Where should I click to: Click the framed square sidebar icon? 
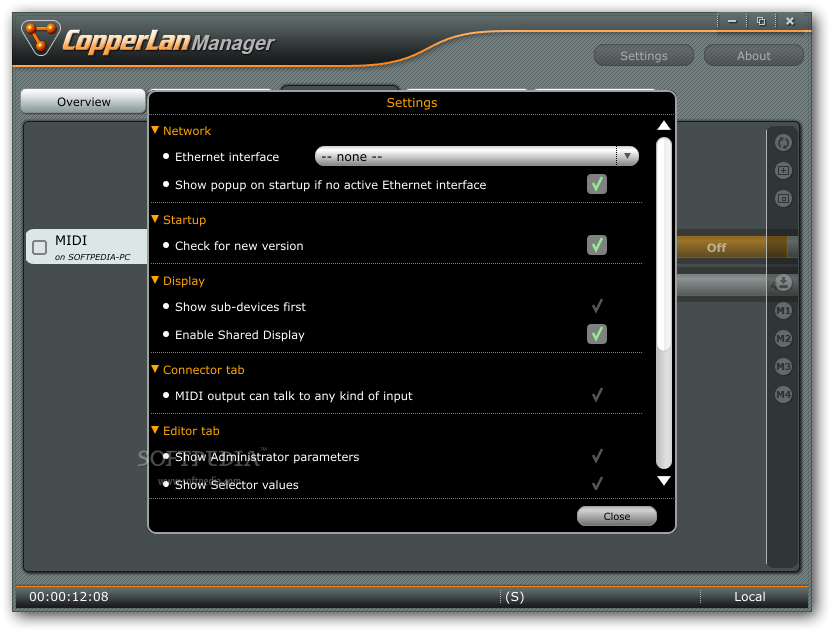coord(783,199)
